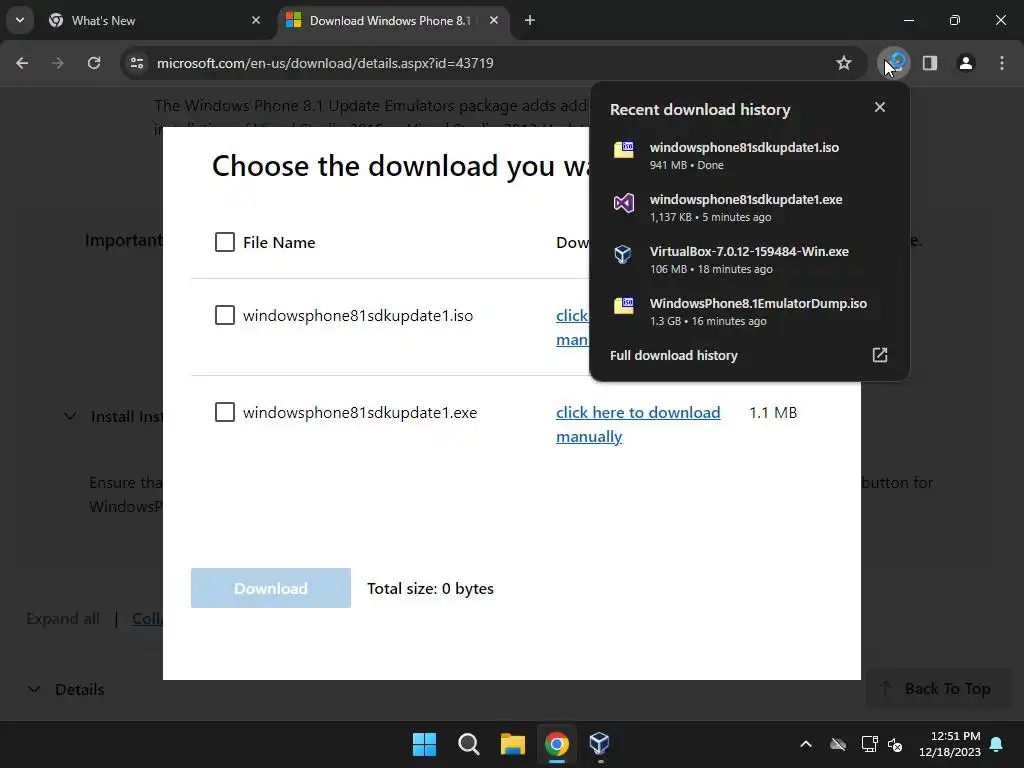This screenshot has height=768, width=1024.
Task: Click the Back To Top button
Action: (937, 688)
